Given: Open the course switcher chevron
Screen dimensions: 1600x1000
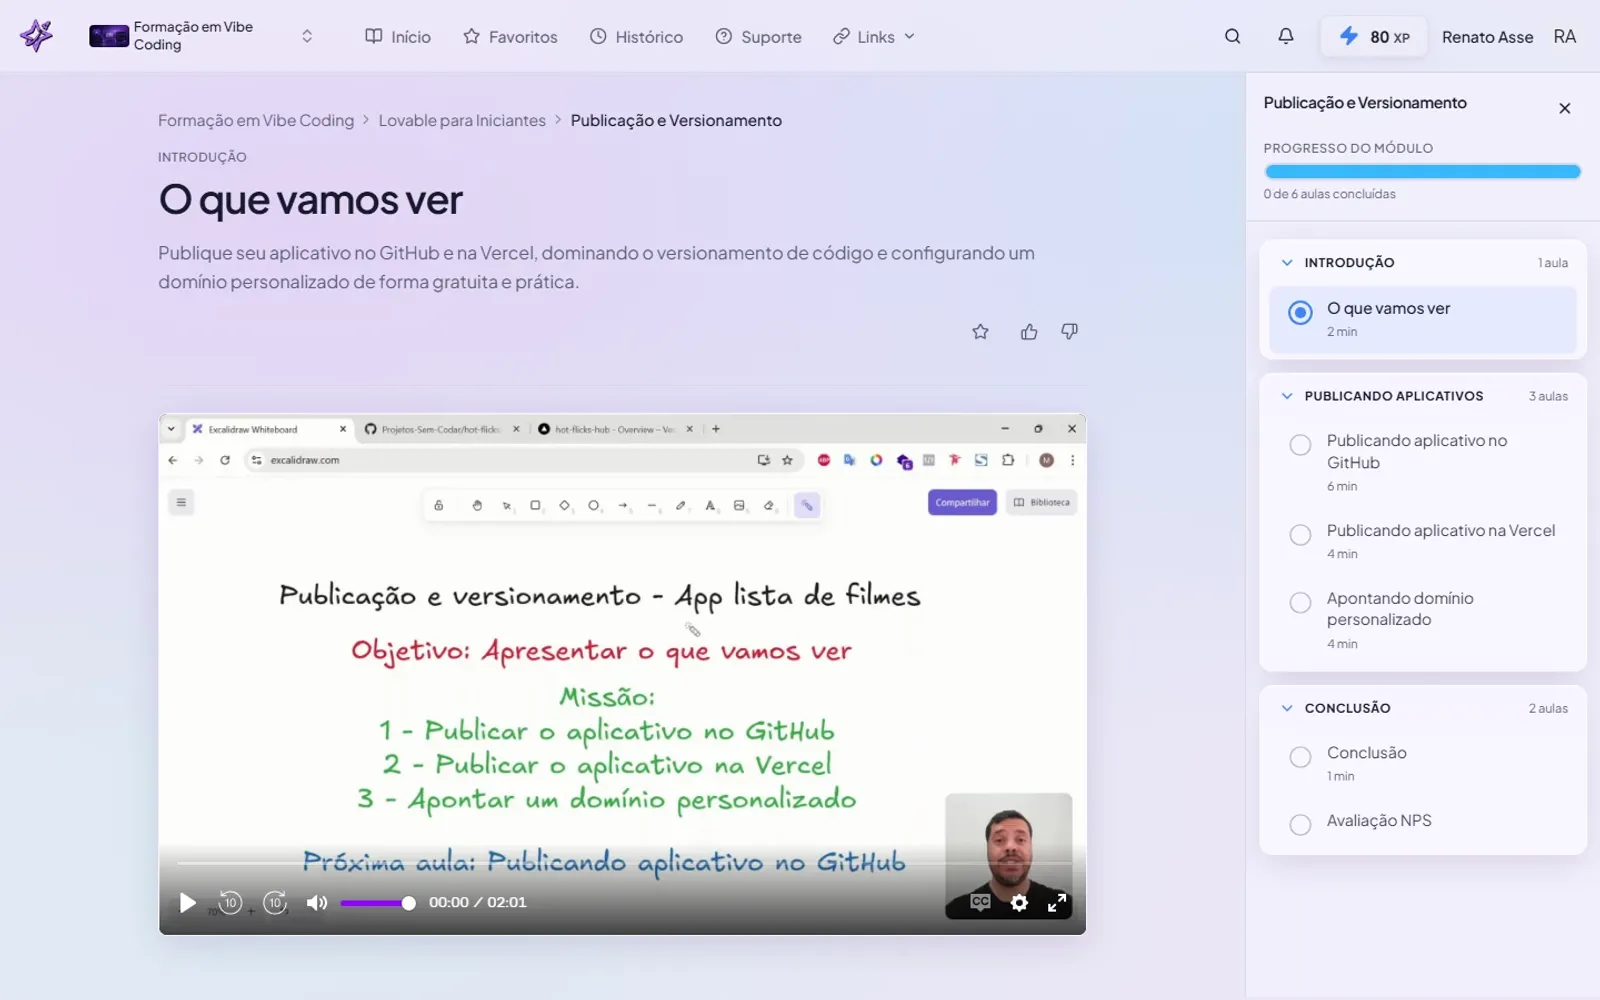Looking at the screenshot, I should 307,36.
